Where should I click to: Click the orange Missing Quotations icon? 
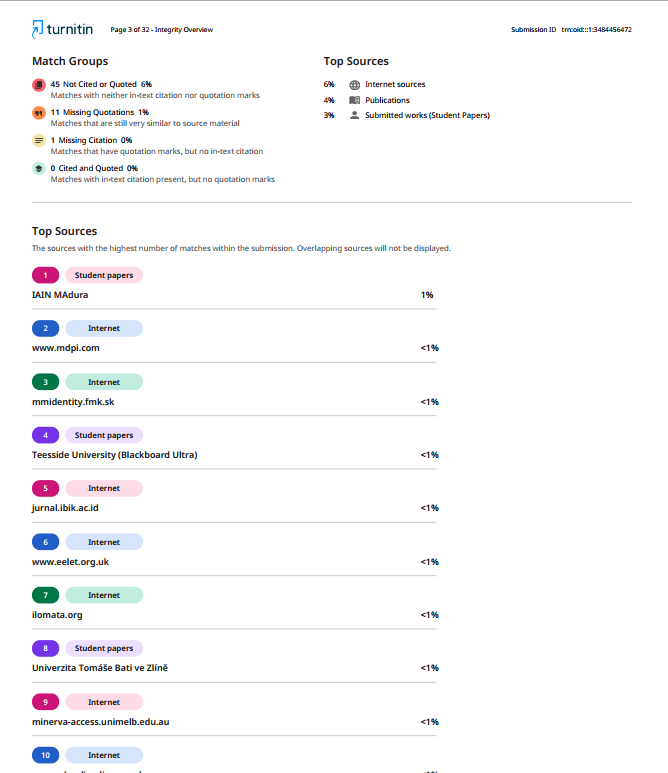[39, 113]
